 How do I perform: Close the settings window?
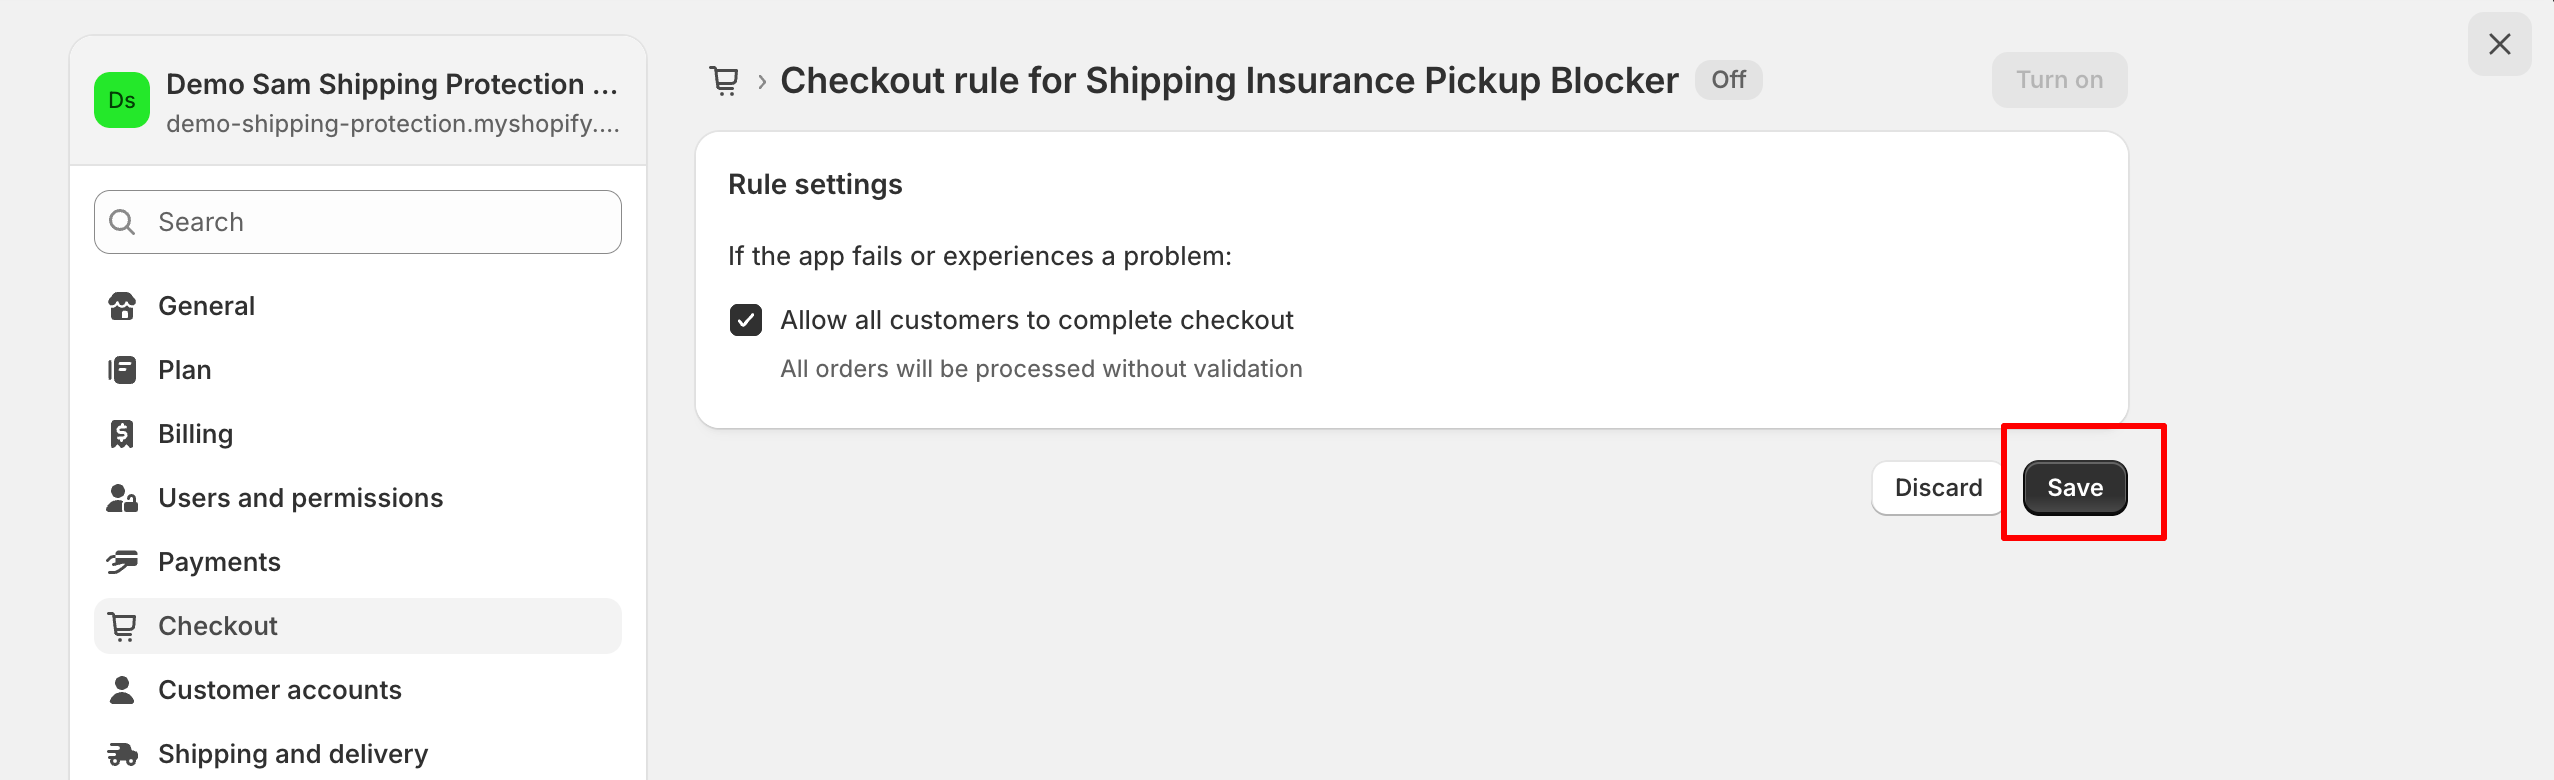2499,44
